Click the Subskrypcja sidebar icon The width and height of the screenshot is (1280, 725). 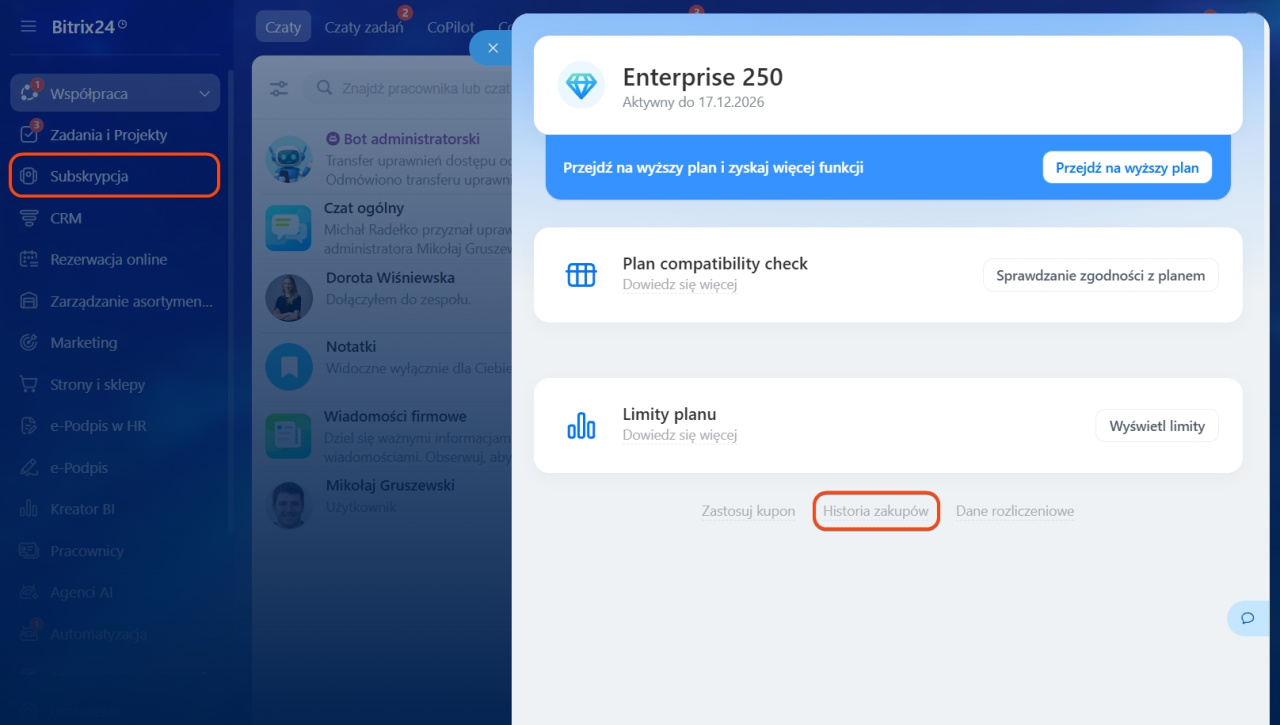click(x=29, y=176)
